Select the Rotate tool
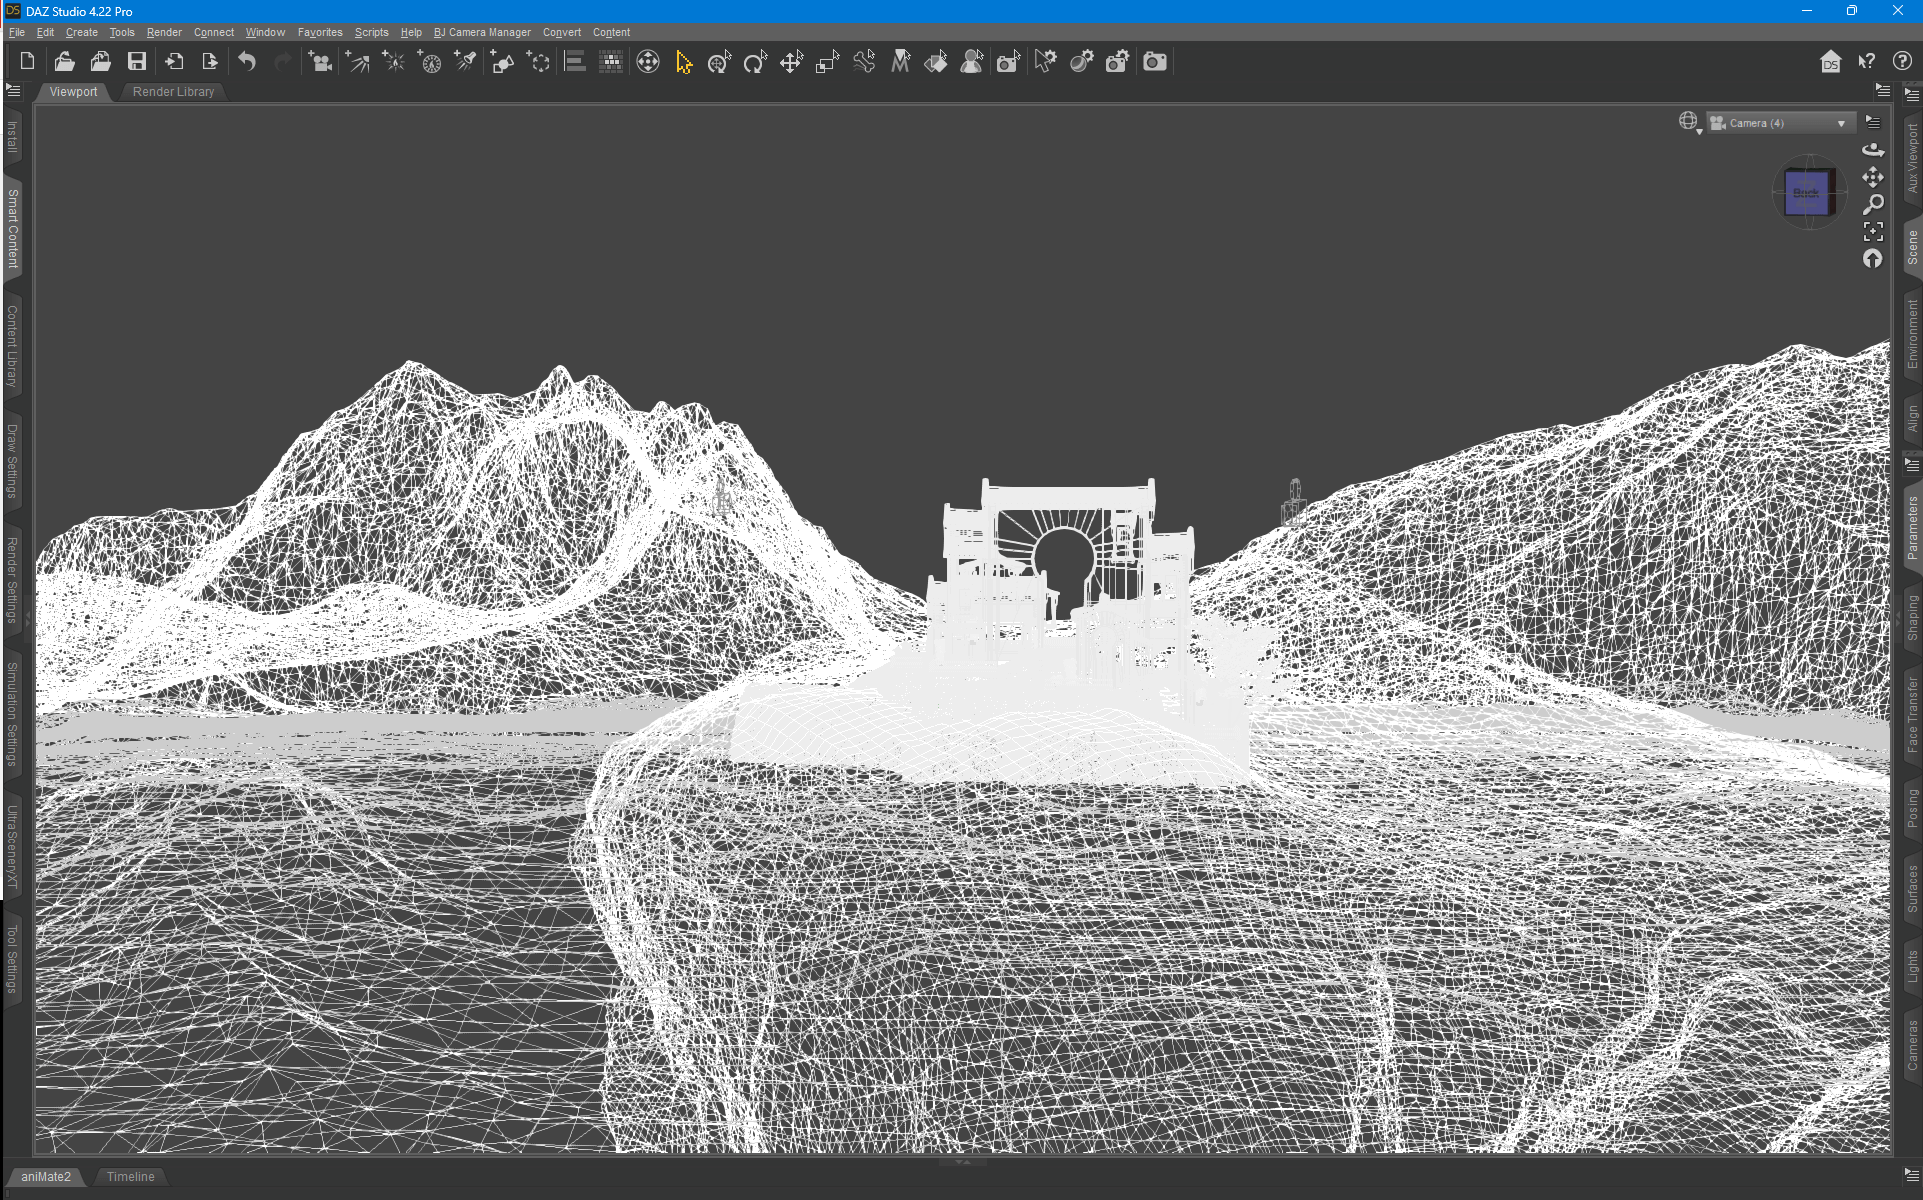 tap(755, 62)
